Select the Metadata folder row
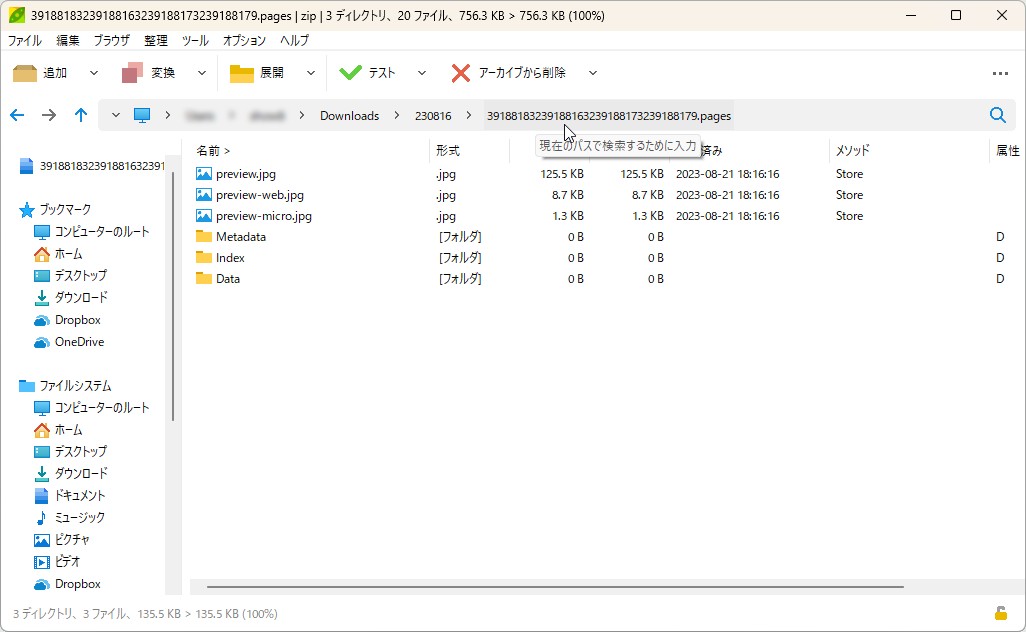The width and height of the screenshot is (1026, 632). pyautogui.click(x=606, y=237)
